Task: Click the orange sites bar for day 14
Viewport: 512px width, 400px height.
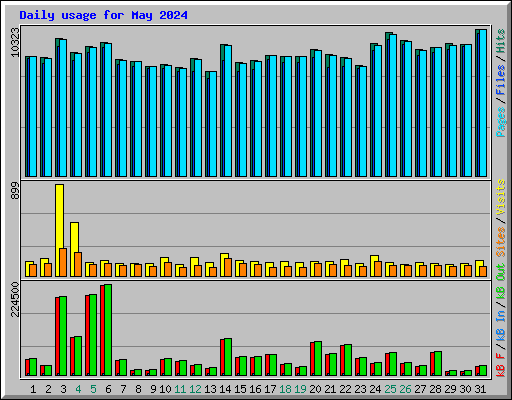Action: (x=228, y=267)
